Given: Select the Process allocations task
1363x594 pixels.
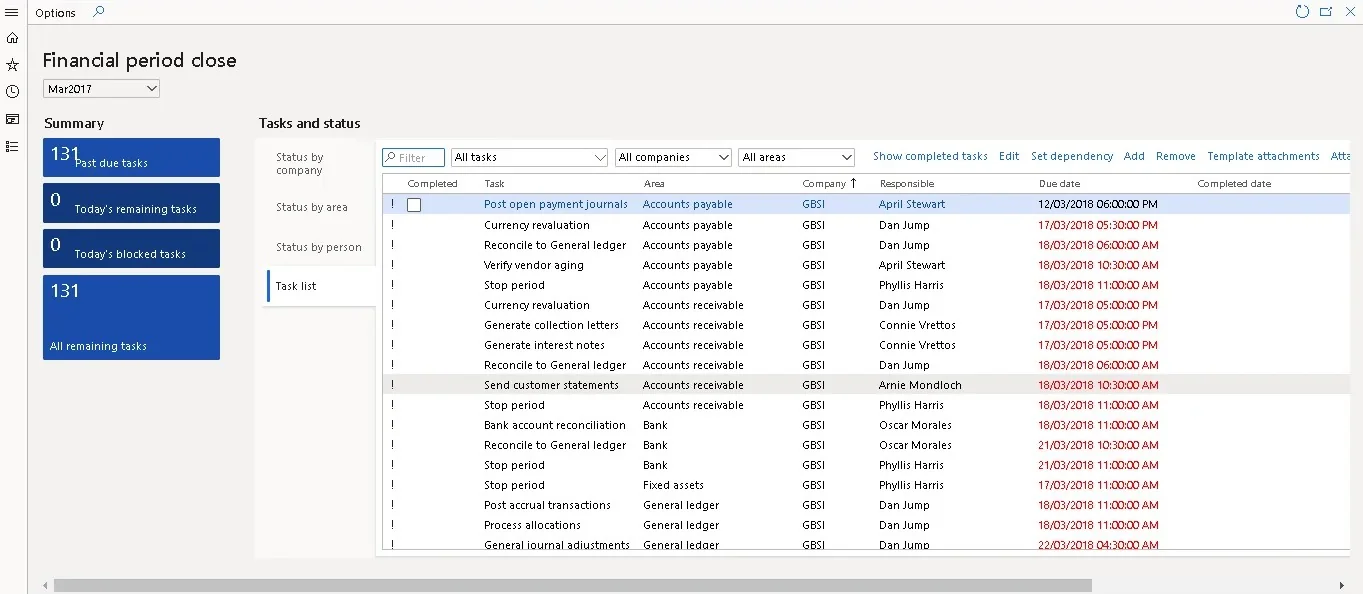Looking at the screenshot, I should click(532, 525).
